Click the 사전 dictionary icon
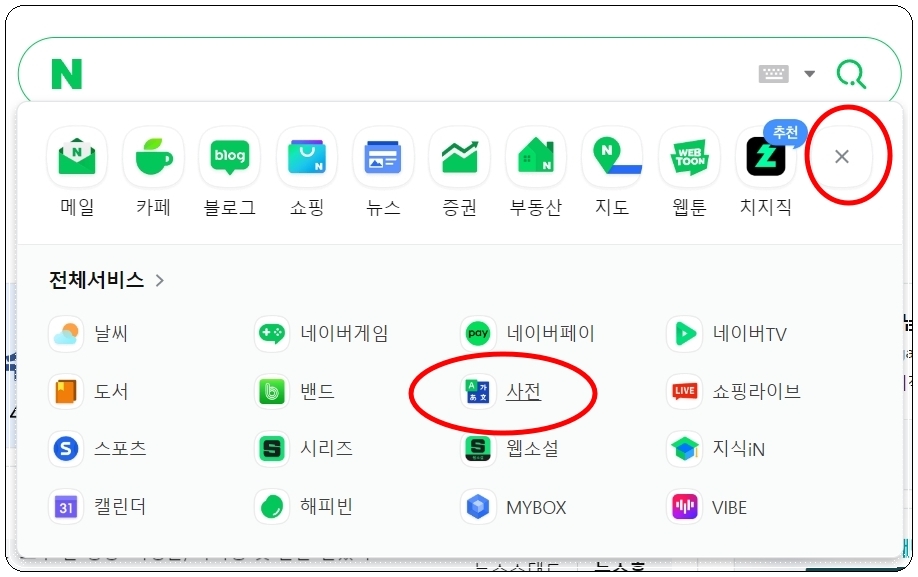This screenshot has width=918, height=577. pyautogui.click(x=478, y=391)
